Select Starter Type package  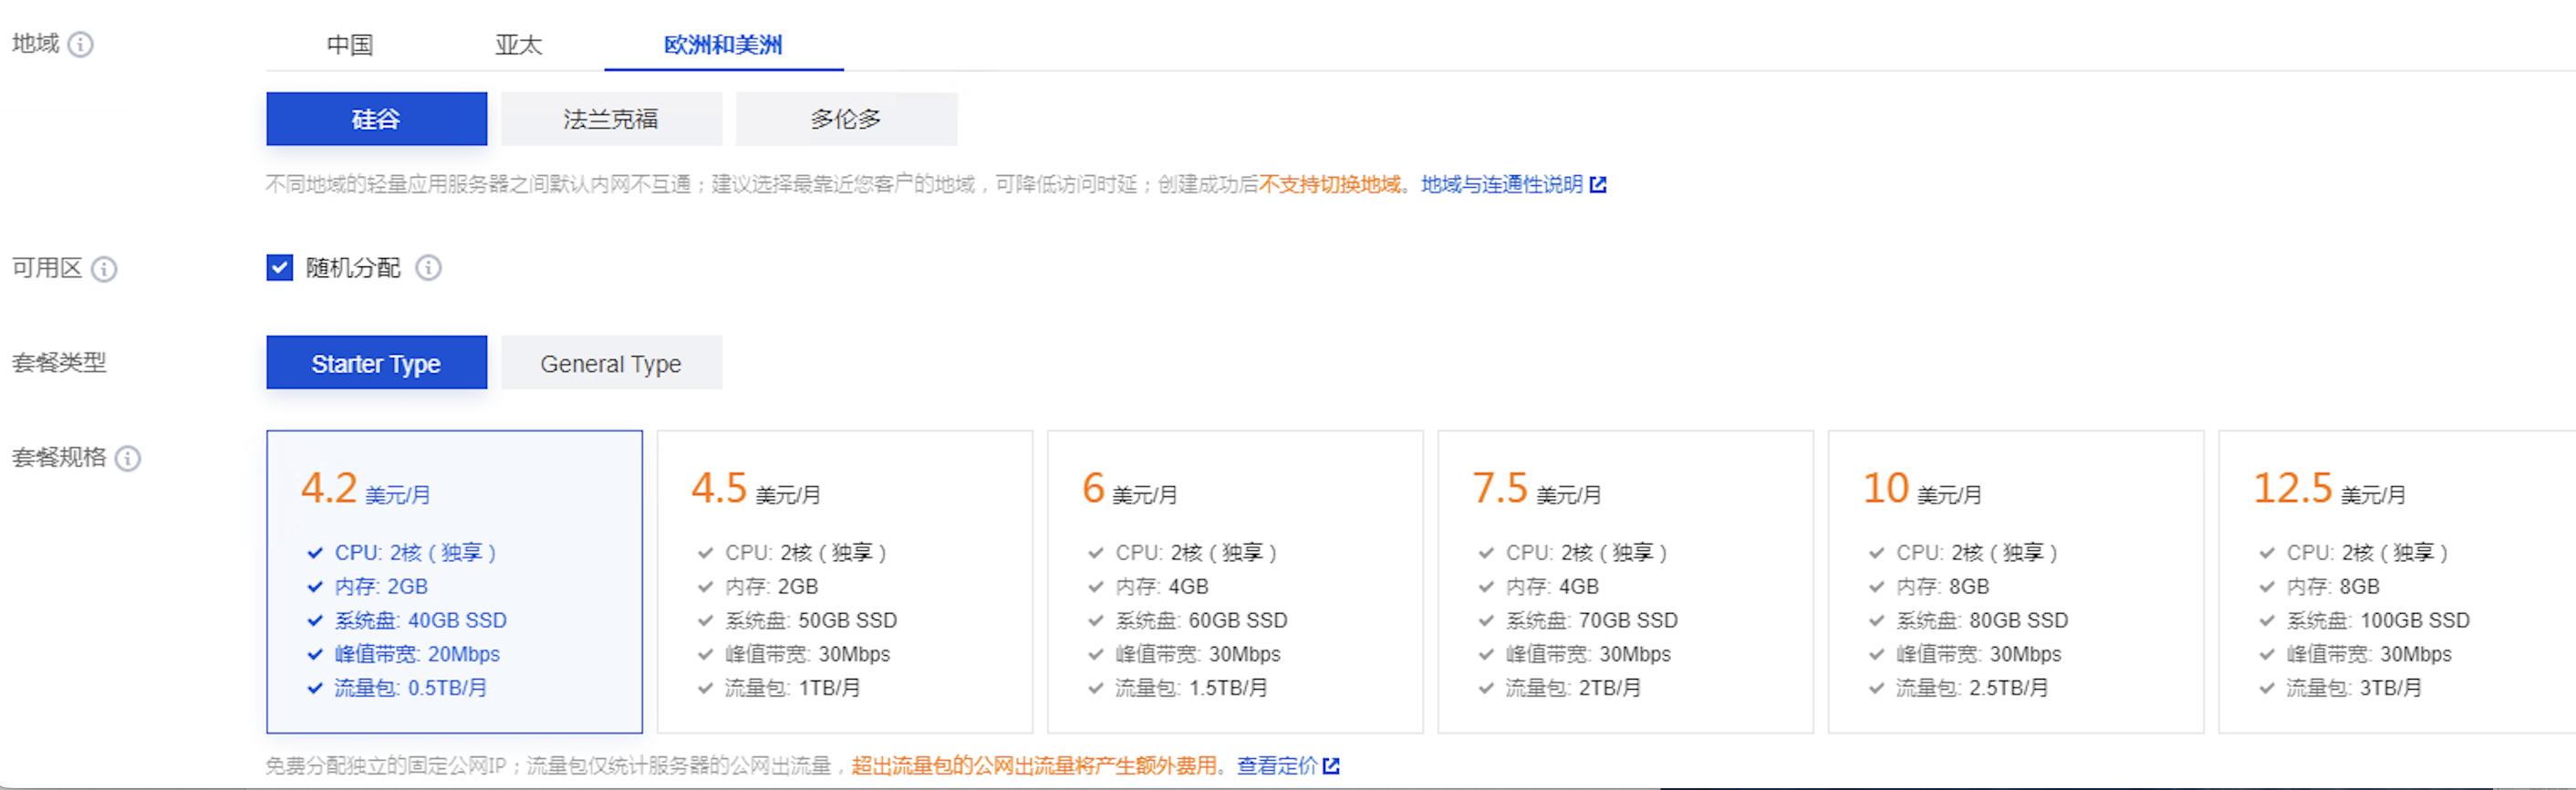[376, 363]
